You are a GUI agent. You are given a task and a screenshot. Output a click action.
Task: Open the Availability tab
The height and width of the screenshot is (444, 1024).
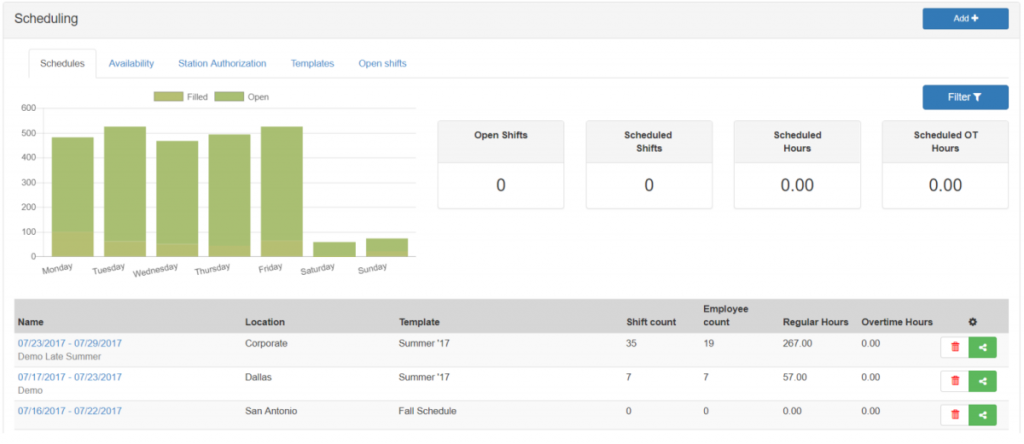pyautogui.click(x=131, y=64)
